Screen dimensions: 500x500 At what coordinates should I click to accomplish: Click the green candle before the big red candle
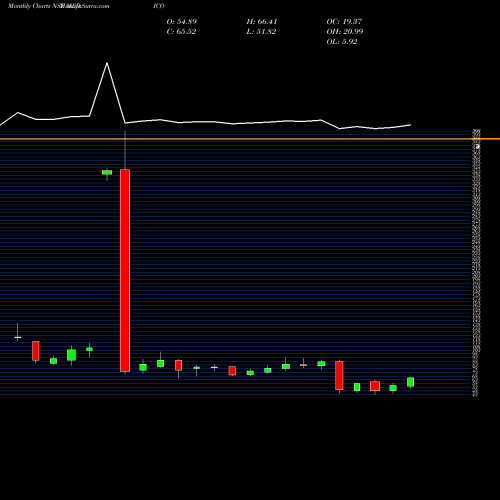click(107, 172)
